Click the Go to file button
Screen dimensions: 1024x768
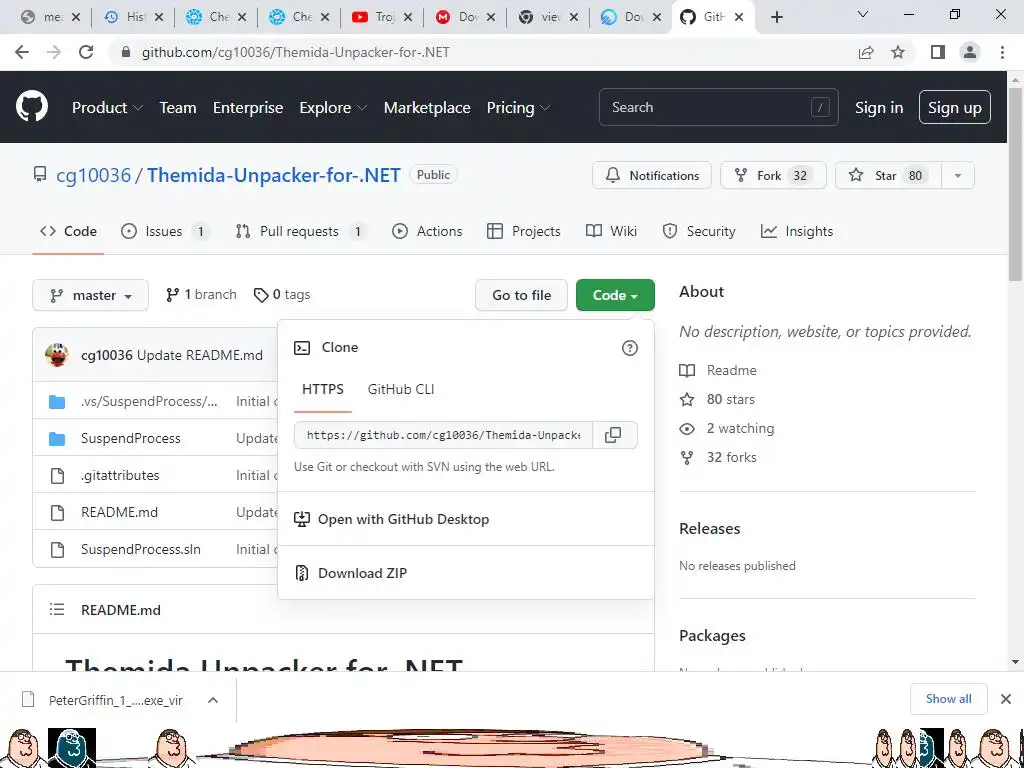point(521,295)
